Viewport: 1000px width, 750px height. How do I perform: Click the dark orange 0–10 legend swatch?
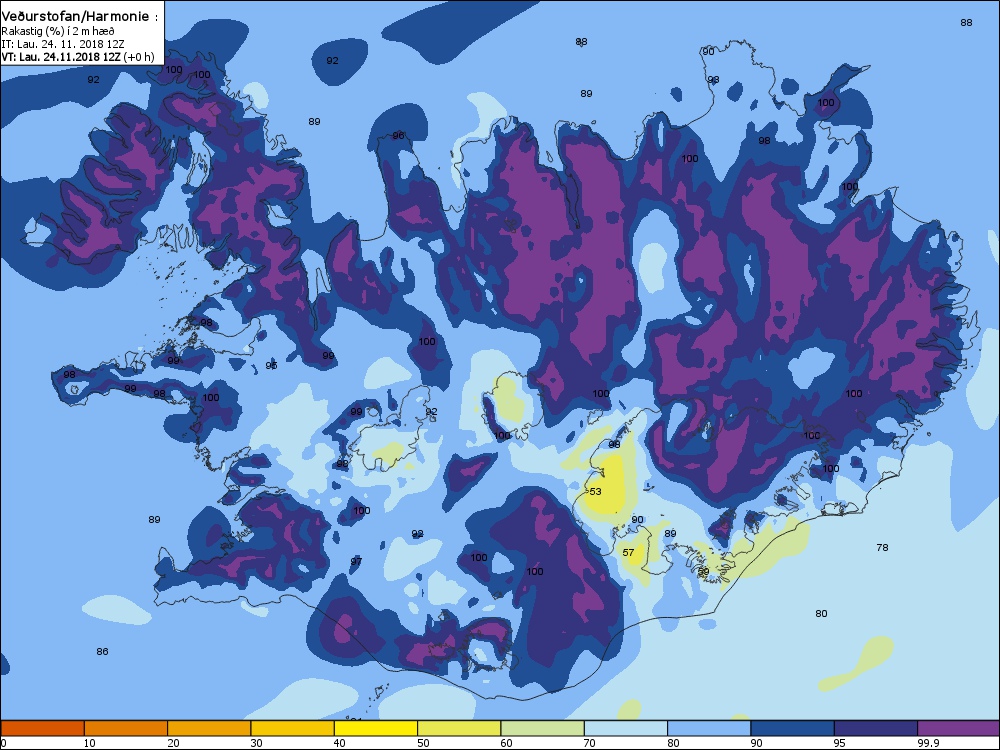click(x=42, y=728)
